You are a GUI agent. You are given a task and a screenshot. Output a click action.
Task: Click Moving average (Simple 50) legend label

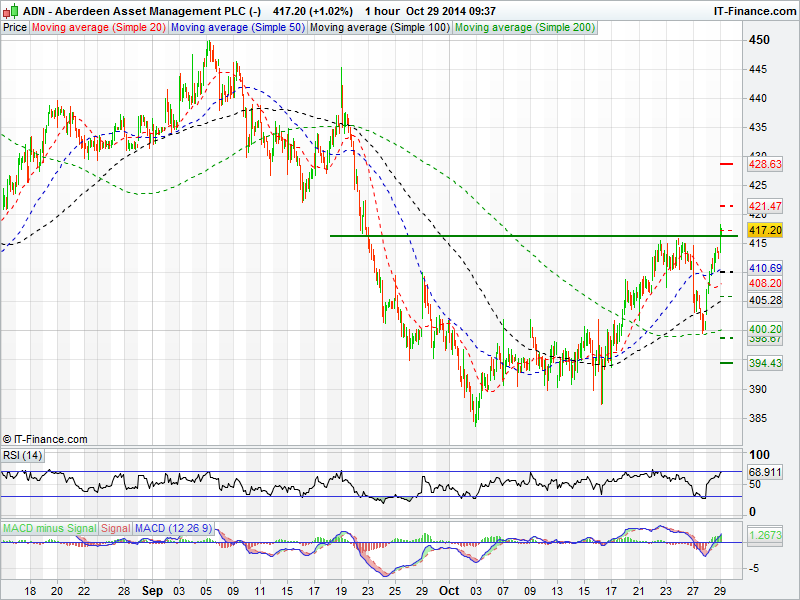[237, 28]
